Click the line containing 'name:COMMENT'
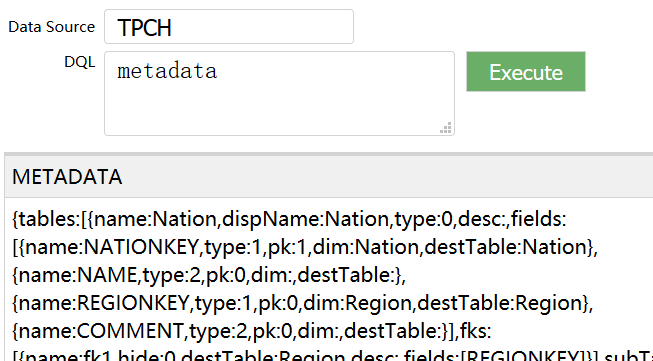 252,331
